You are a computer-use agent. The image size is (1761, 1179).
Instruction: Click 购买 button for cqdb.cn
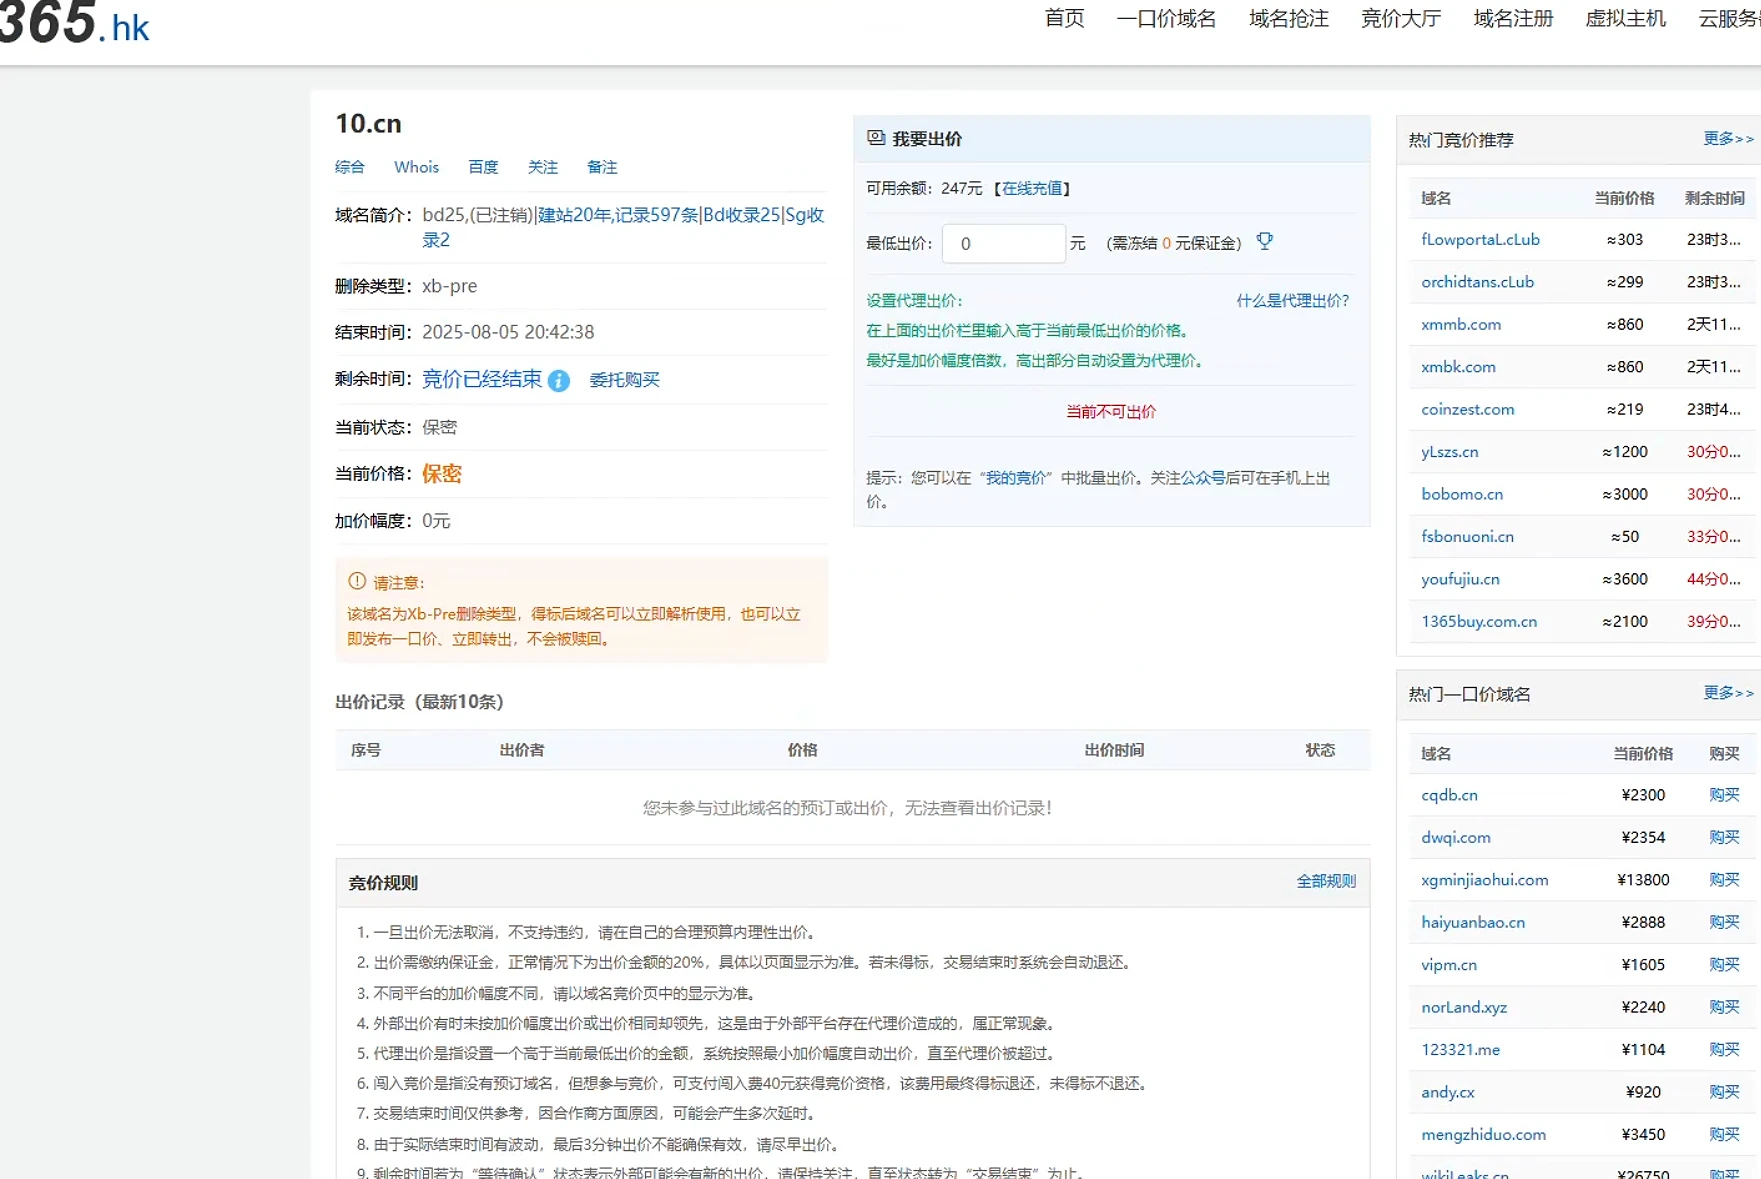click(1724, 795)
